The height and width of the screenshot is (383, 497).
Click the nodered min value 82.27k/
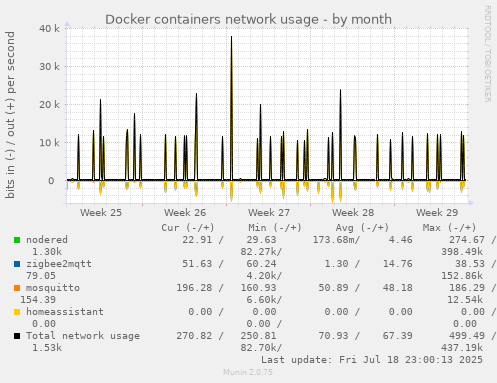[261, 252]
